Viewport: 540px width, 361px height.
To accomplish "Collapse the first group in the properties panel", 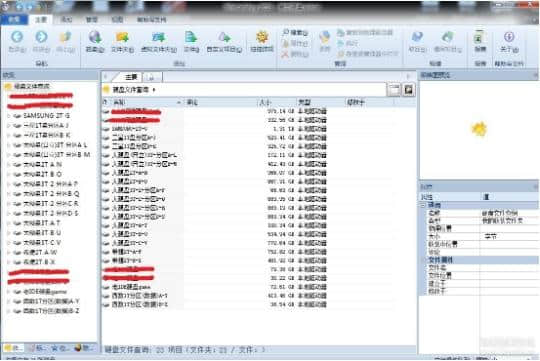I will pyautogui.click(x=423, y=205).
